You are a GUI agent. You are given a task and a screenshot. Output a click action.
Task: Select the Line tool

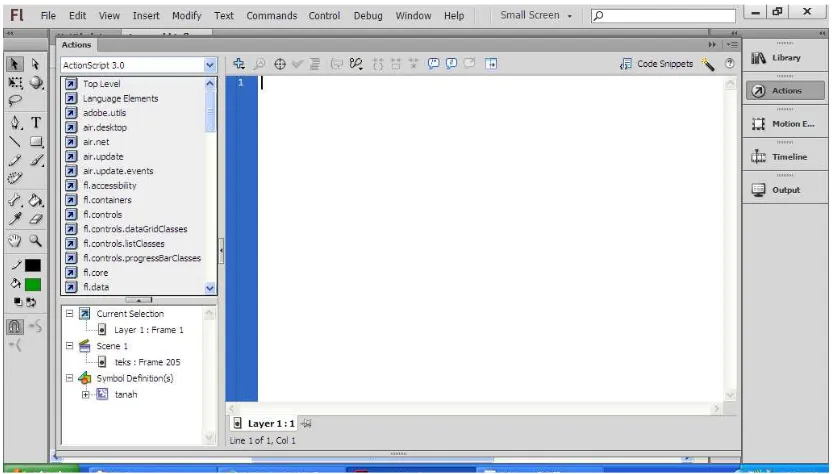15,142
